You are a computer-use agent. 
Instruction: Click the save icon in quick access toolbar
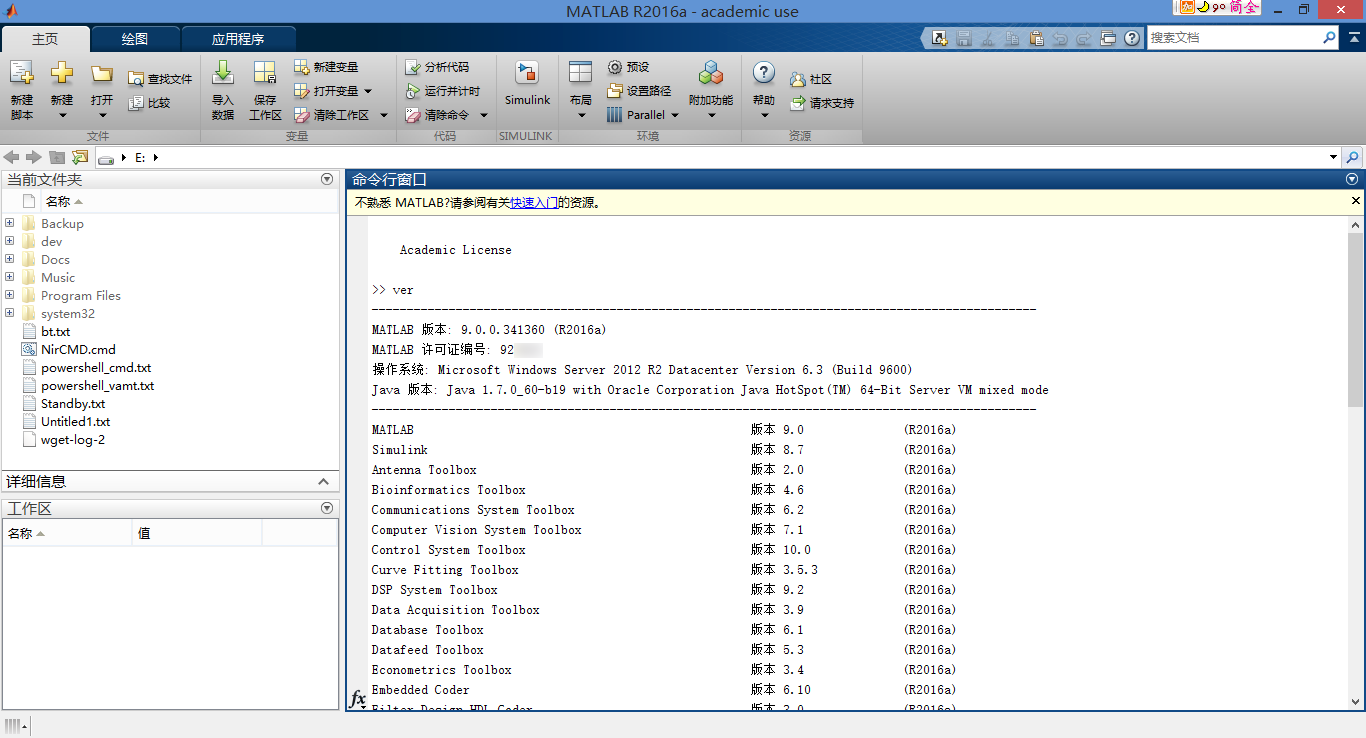click(x=964, y=38)
